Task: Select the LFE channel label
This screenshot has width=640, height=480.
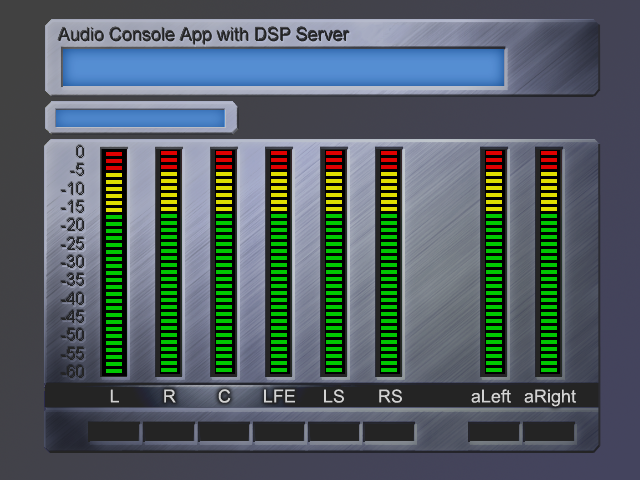Action: [x=279, y=396]
